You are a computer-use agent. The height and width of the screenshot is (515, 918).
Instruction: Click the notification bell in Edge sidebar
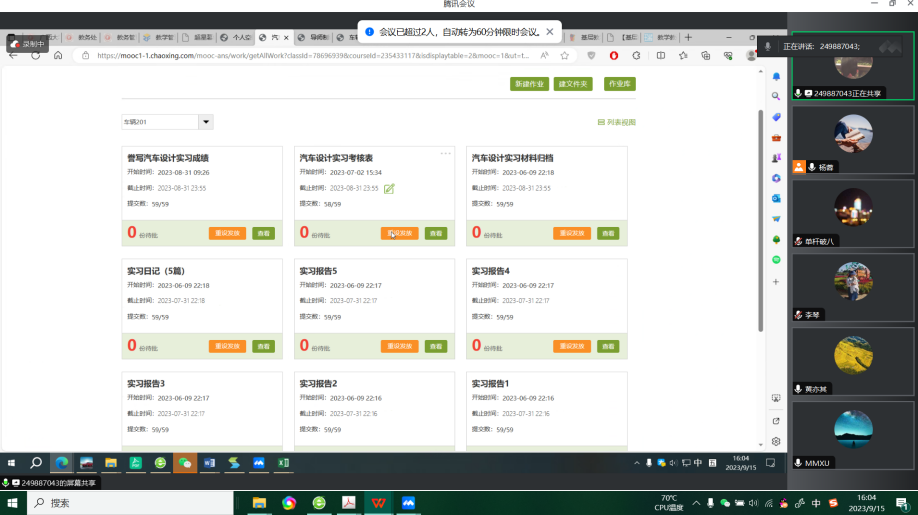coord(776,77)
